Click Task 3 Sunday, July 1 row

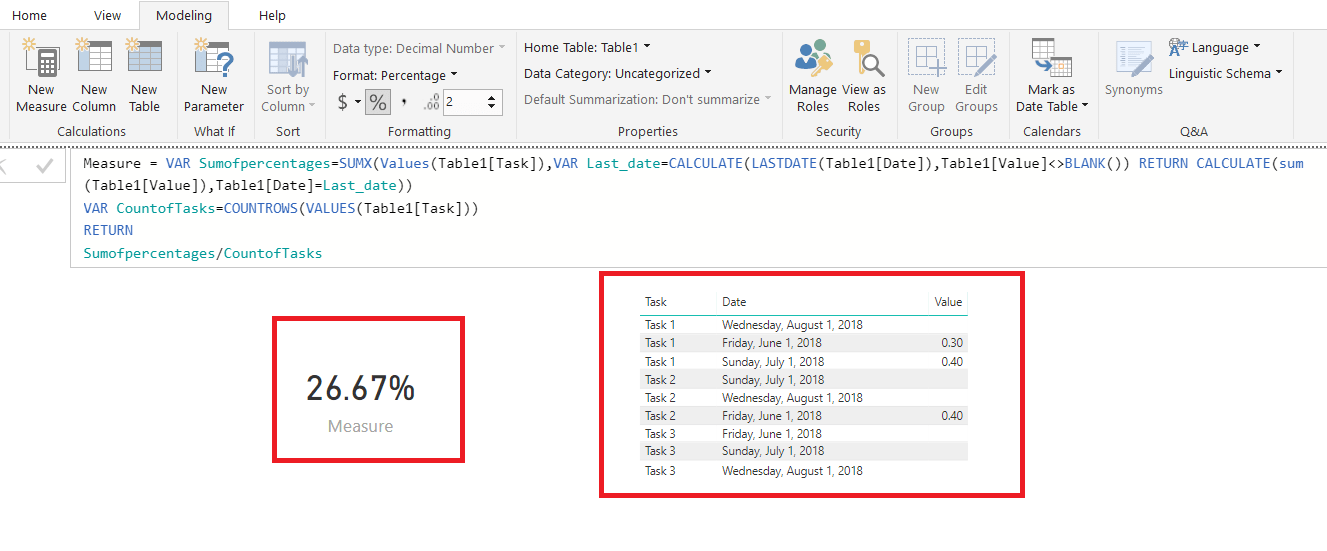click(804, 451)
